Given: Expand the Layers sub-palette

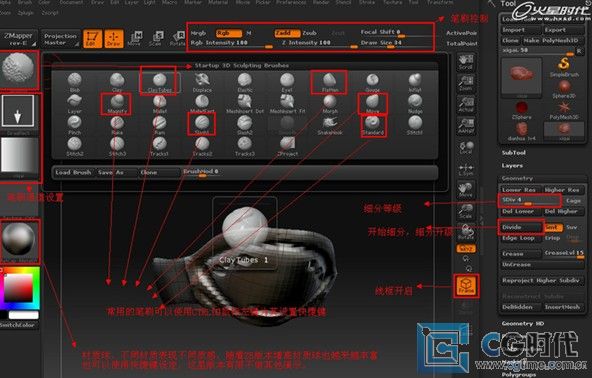Looking at the screenshot, I should [512, 166].
